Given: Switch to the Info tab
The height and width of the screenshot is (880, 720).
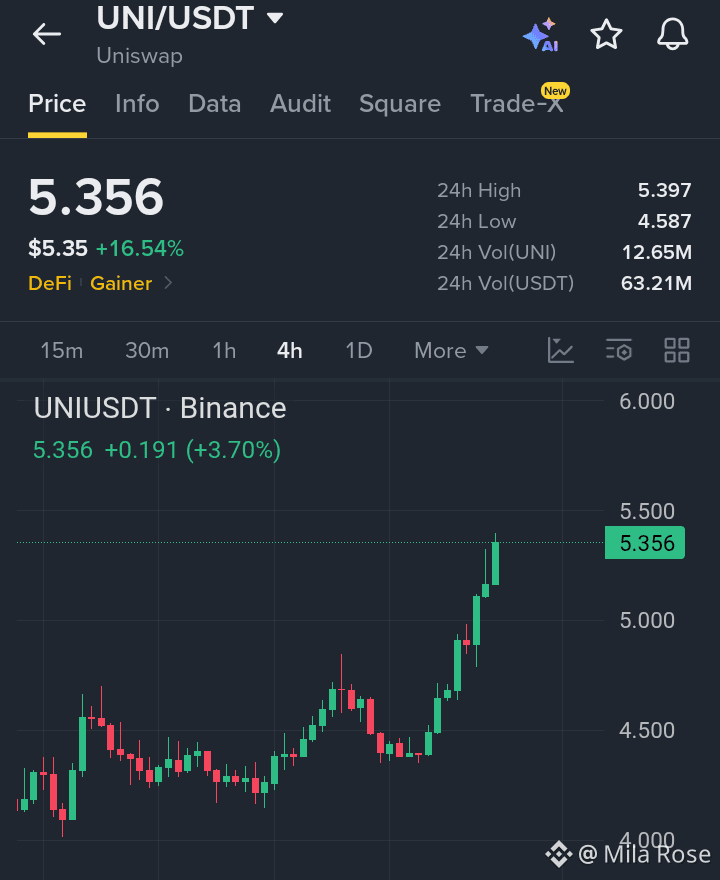Looking at the screenshot, I should pyautogui.click(x=137, y=104).
